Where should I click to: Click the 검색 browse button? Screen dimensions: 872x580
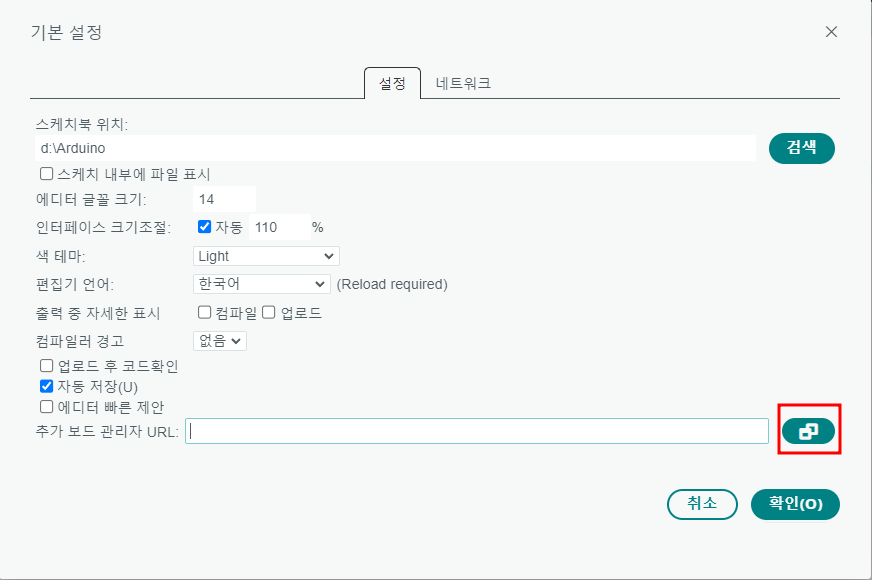coord(801,148)
